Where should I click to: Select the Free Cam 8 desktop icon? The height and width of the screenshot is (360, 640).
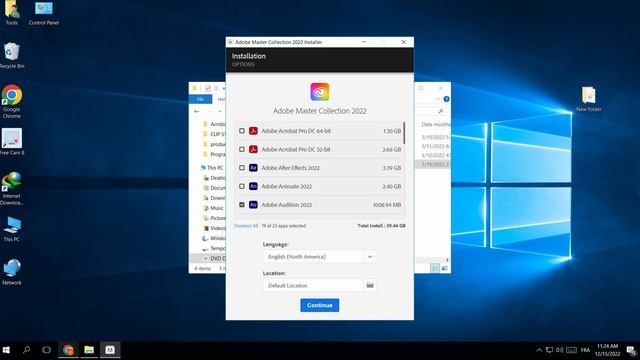point(12,142)
